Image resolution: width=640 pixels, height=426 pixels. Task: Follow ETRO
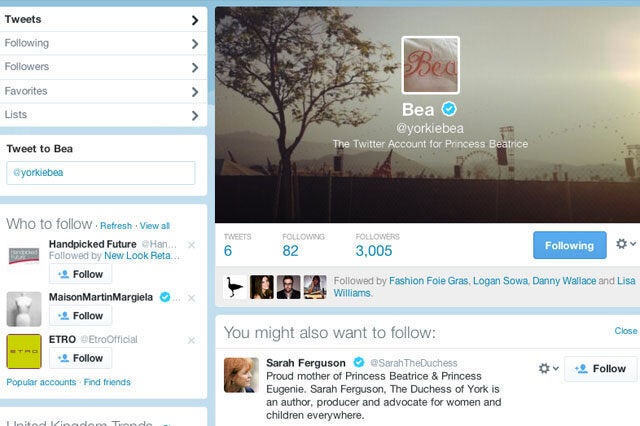pyautogui.click(x=80, y=358)
